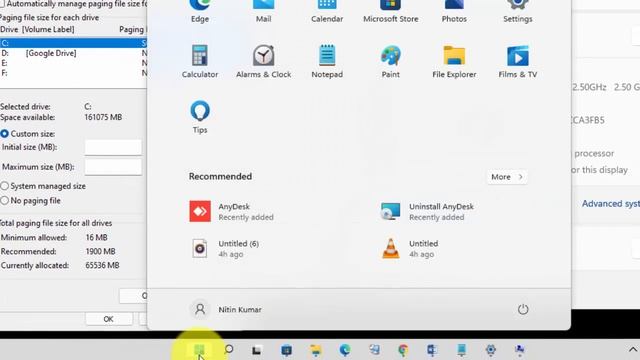Open Alarms & Clock
Viewport: 640px width, 360px height.
263,61
